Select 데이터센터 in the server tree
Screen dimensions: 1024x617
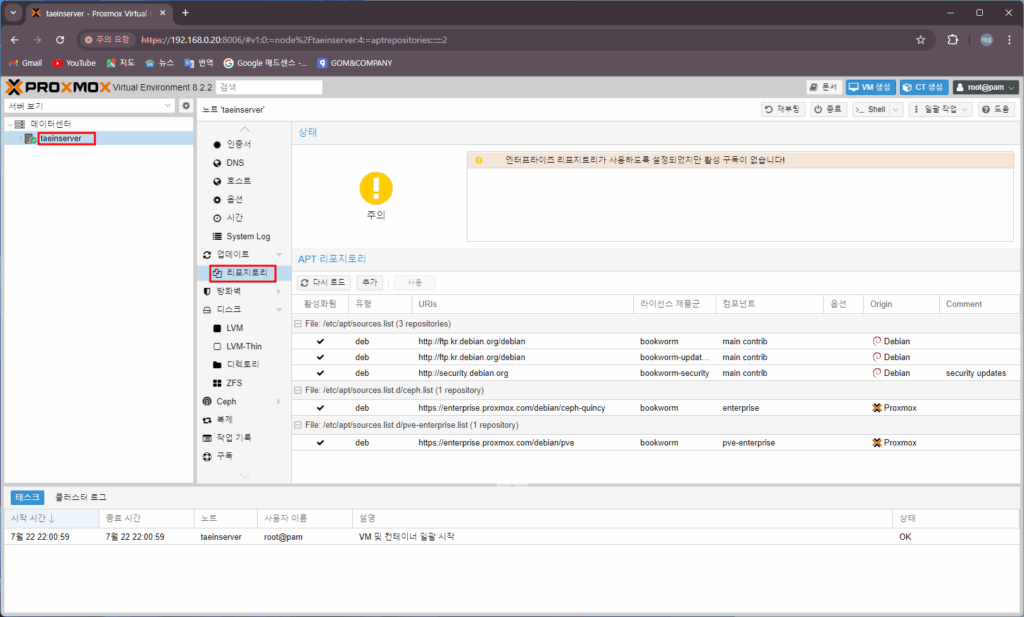tap(51, 124)
